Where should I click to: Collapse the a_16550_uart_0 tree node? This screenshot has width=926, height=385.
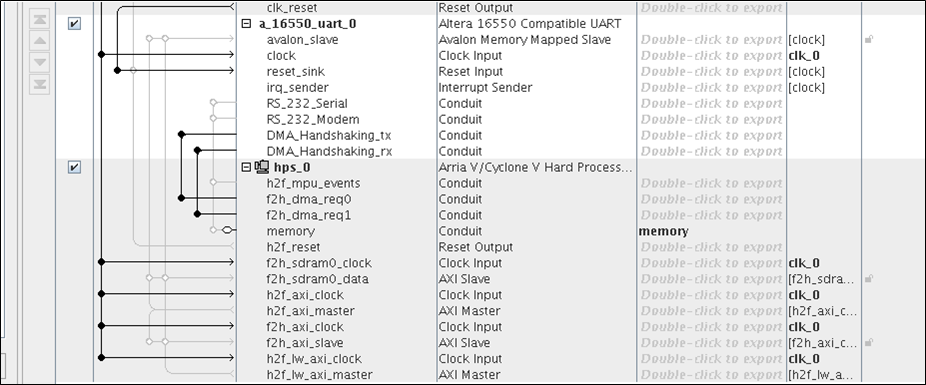click(x=247, y=24)
